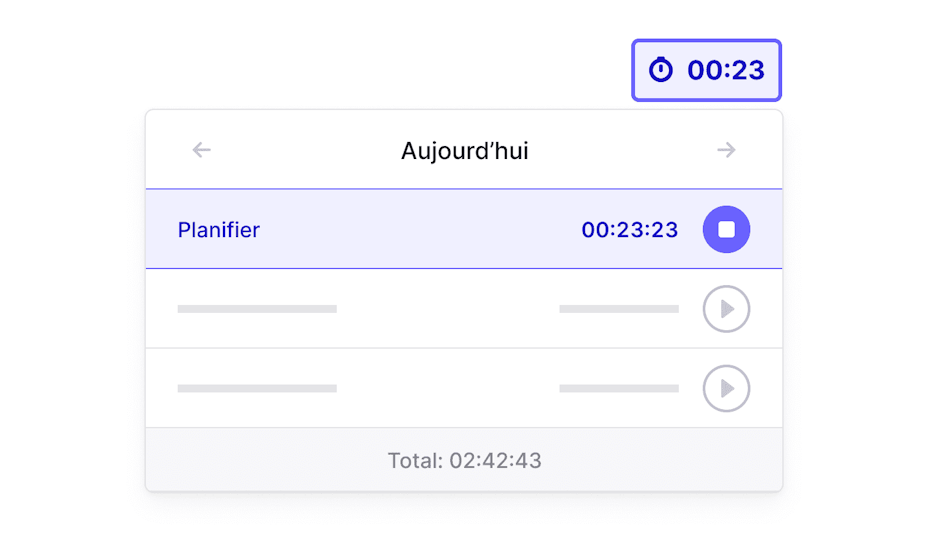The width and height of the screenshot is (928, 533).
Task: Stop the running Planifier timer
Action: pyautogui.click(x=726, y=230)
